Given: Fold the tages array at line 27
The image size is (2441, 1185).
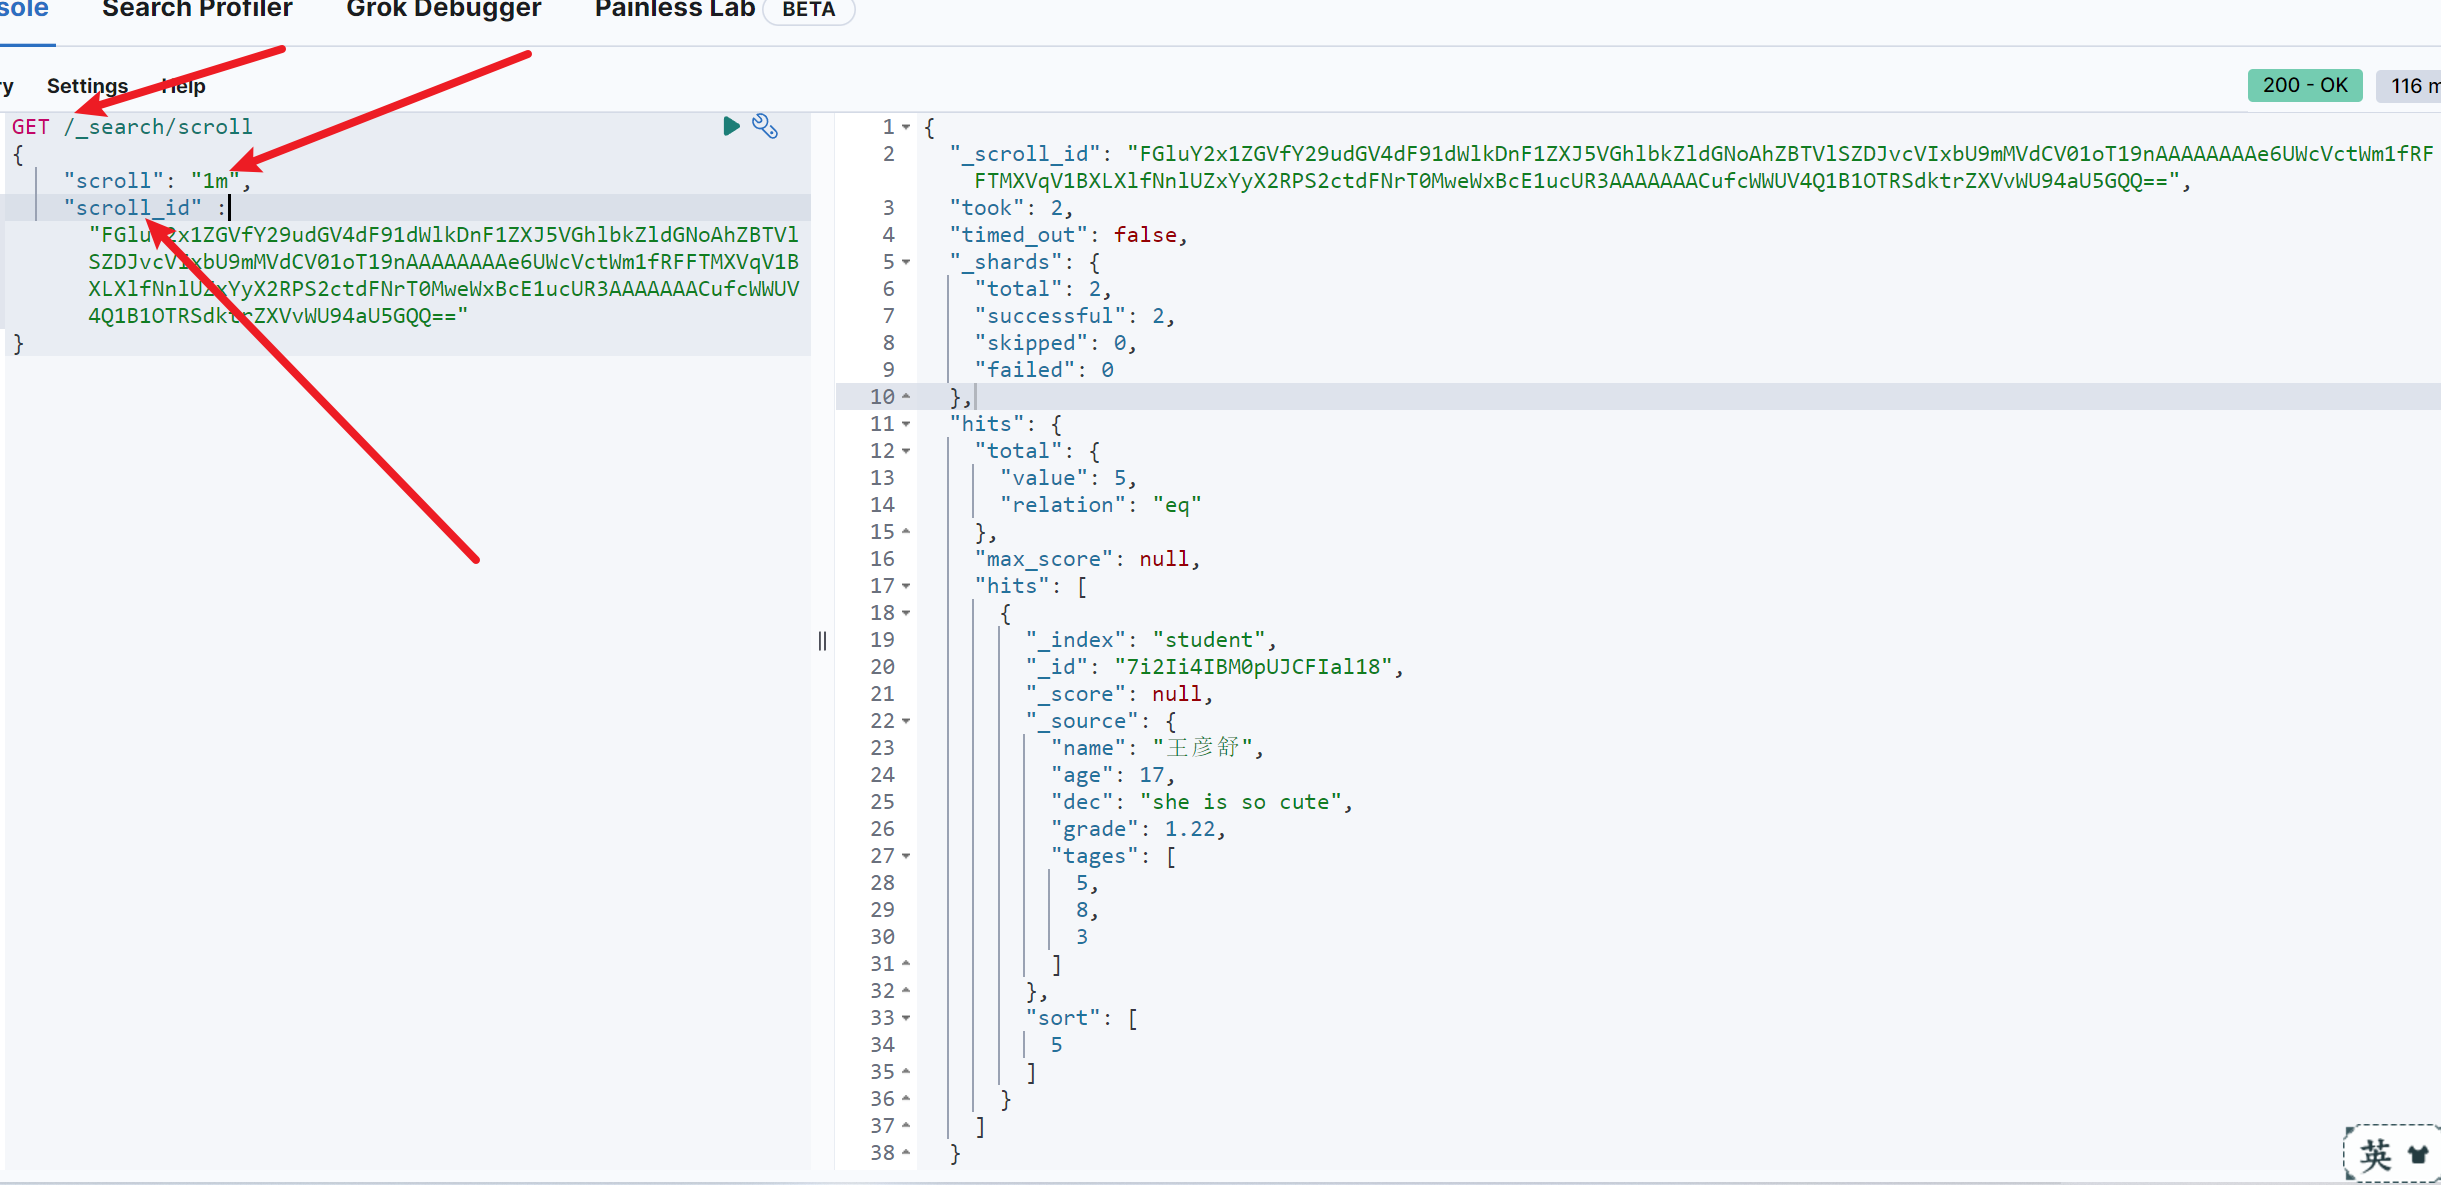Looking at the screenshot, I should click(906, 856).
